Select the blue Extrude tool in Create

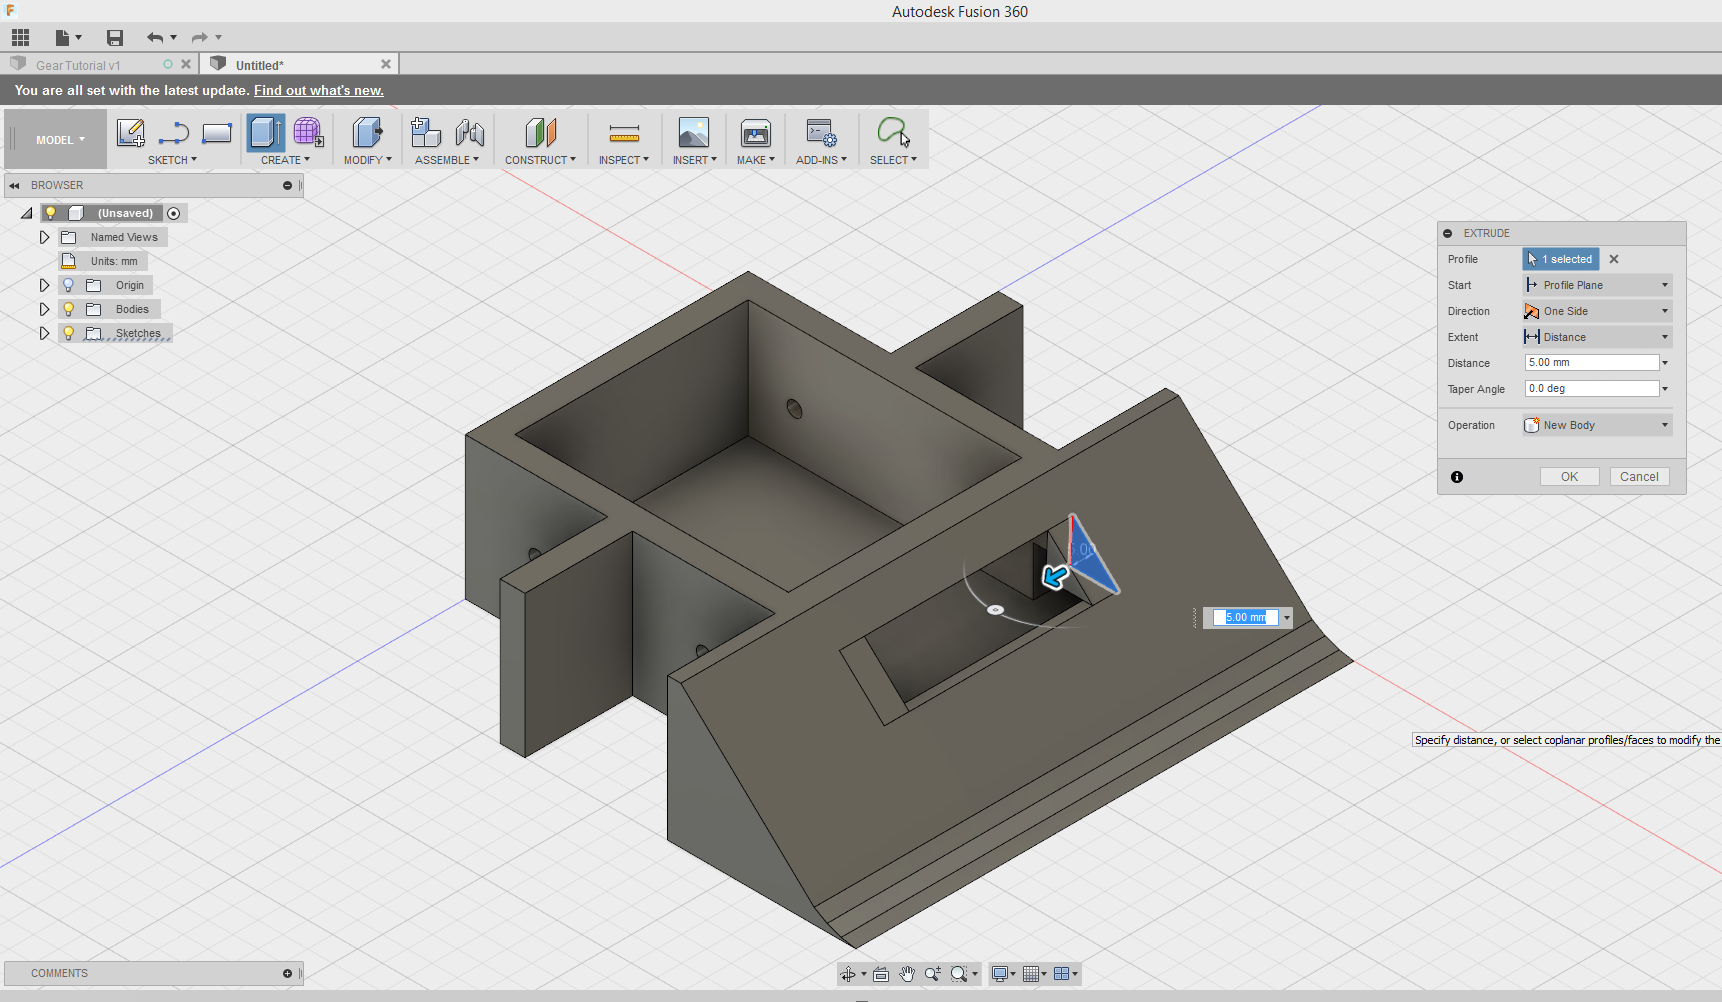[x=264, y=132]
